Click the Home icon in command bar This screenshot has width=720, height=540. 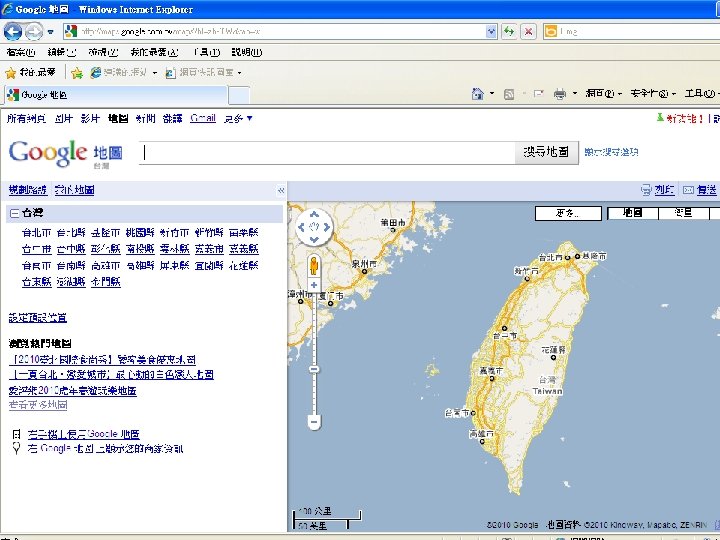[478, 94]
